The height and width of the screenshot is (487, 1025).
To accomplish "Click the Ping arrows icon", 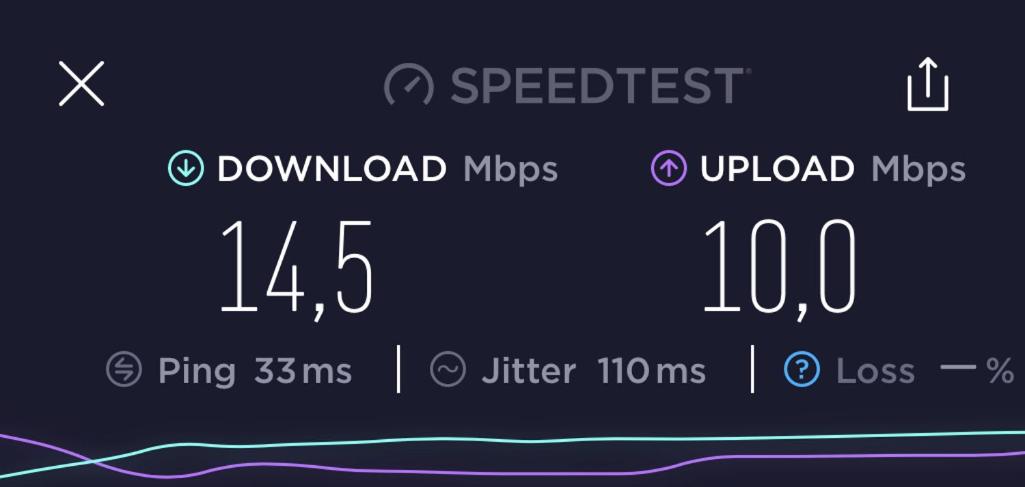I will point(124,370).
